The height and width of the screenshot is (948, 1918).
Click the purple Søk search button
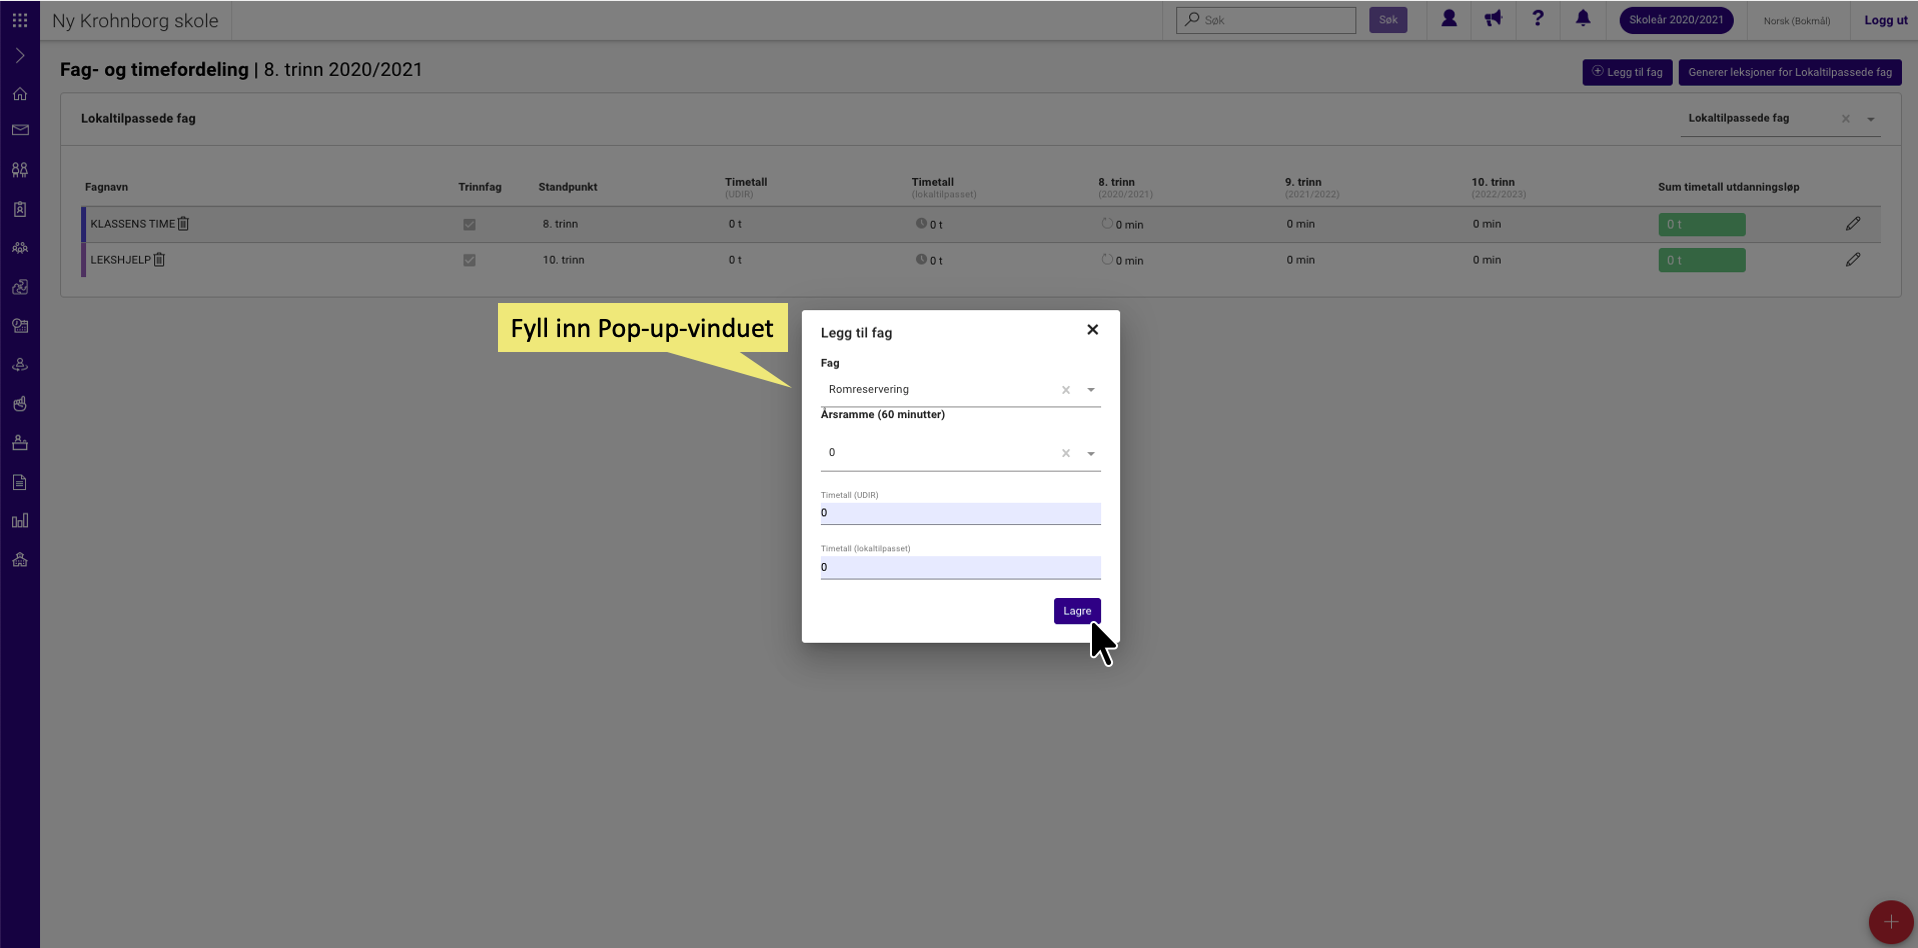pyautogui.click(x=1388, y=20)
